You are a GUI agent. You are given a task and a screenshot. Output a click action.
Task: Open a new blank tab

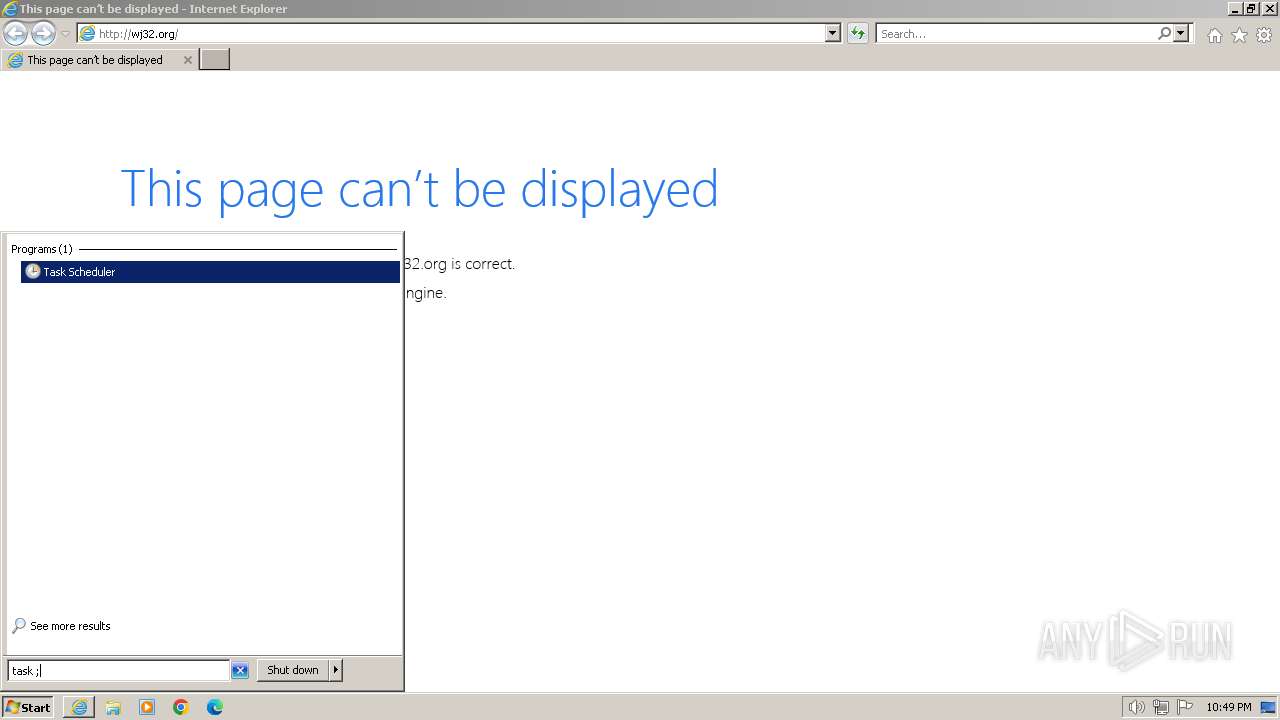pyautogui.click(x=215, y=59)
